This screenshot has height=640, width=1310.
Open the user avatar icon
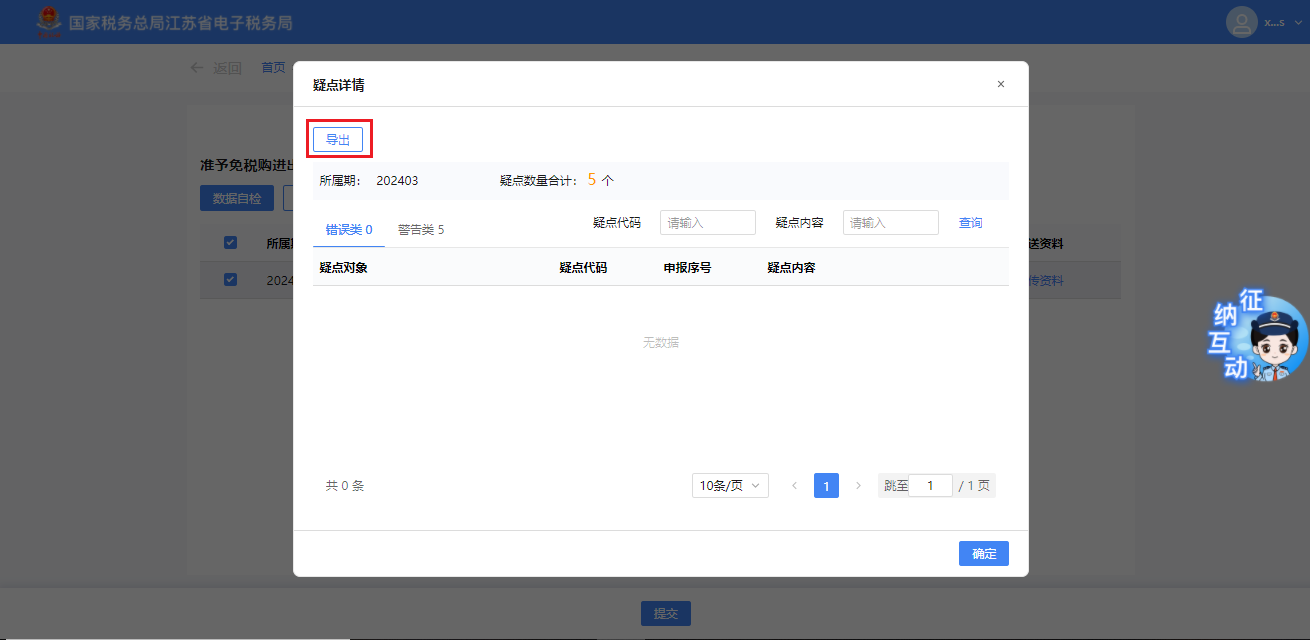click(x=1241, y=22)
